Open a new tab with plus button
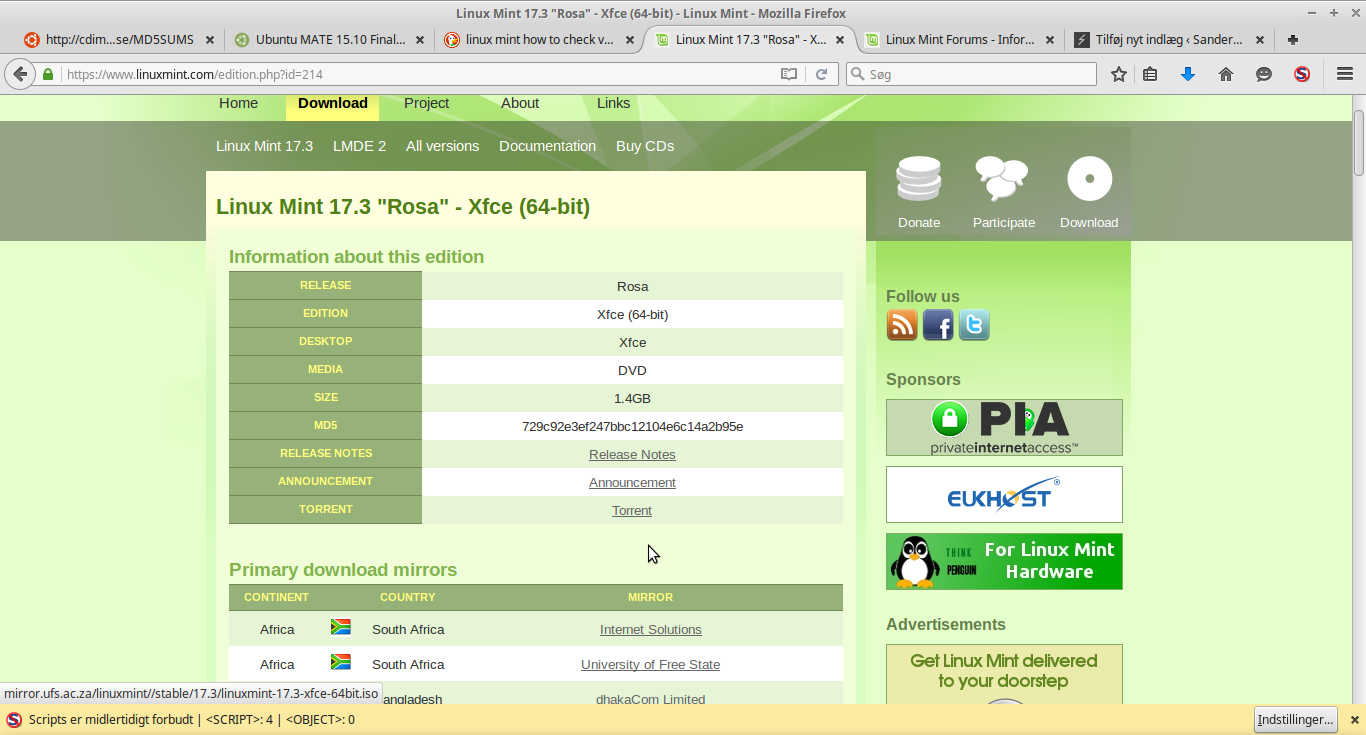Viewport: 1366px width, 735px height. pos(1293,40)
